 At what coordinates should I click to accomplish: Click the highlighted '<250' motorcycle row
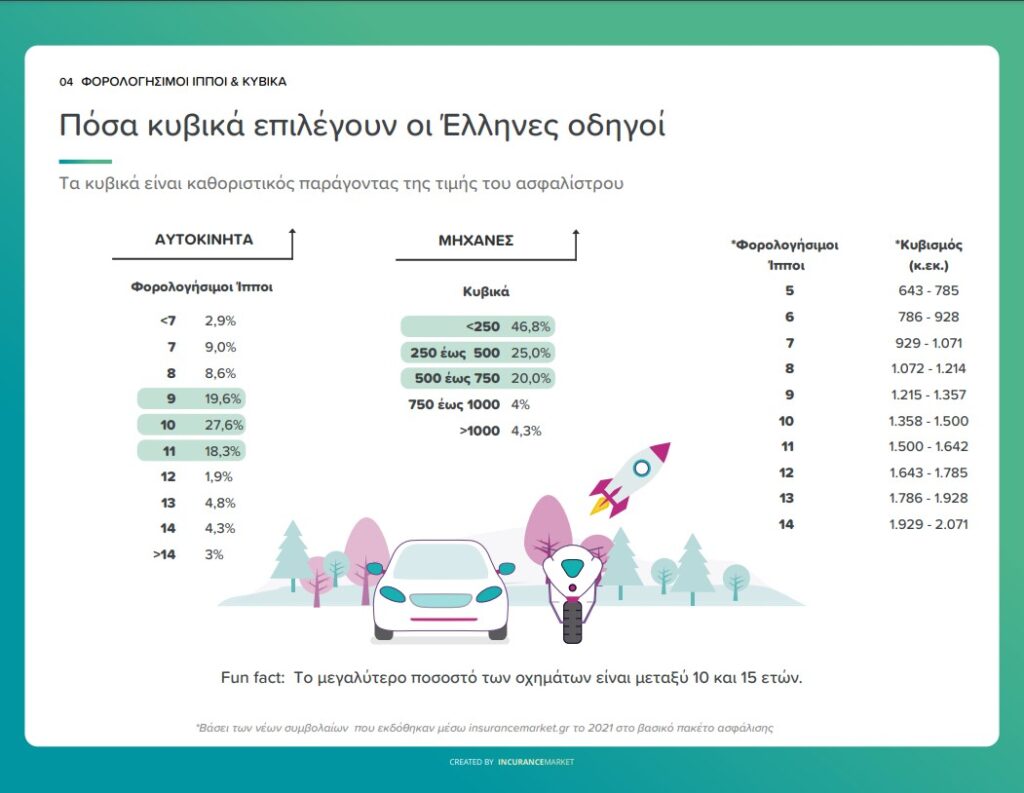click(x=477, y=327)
